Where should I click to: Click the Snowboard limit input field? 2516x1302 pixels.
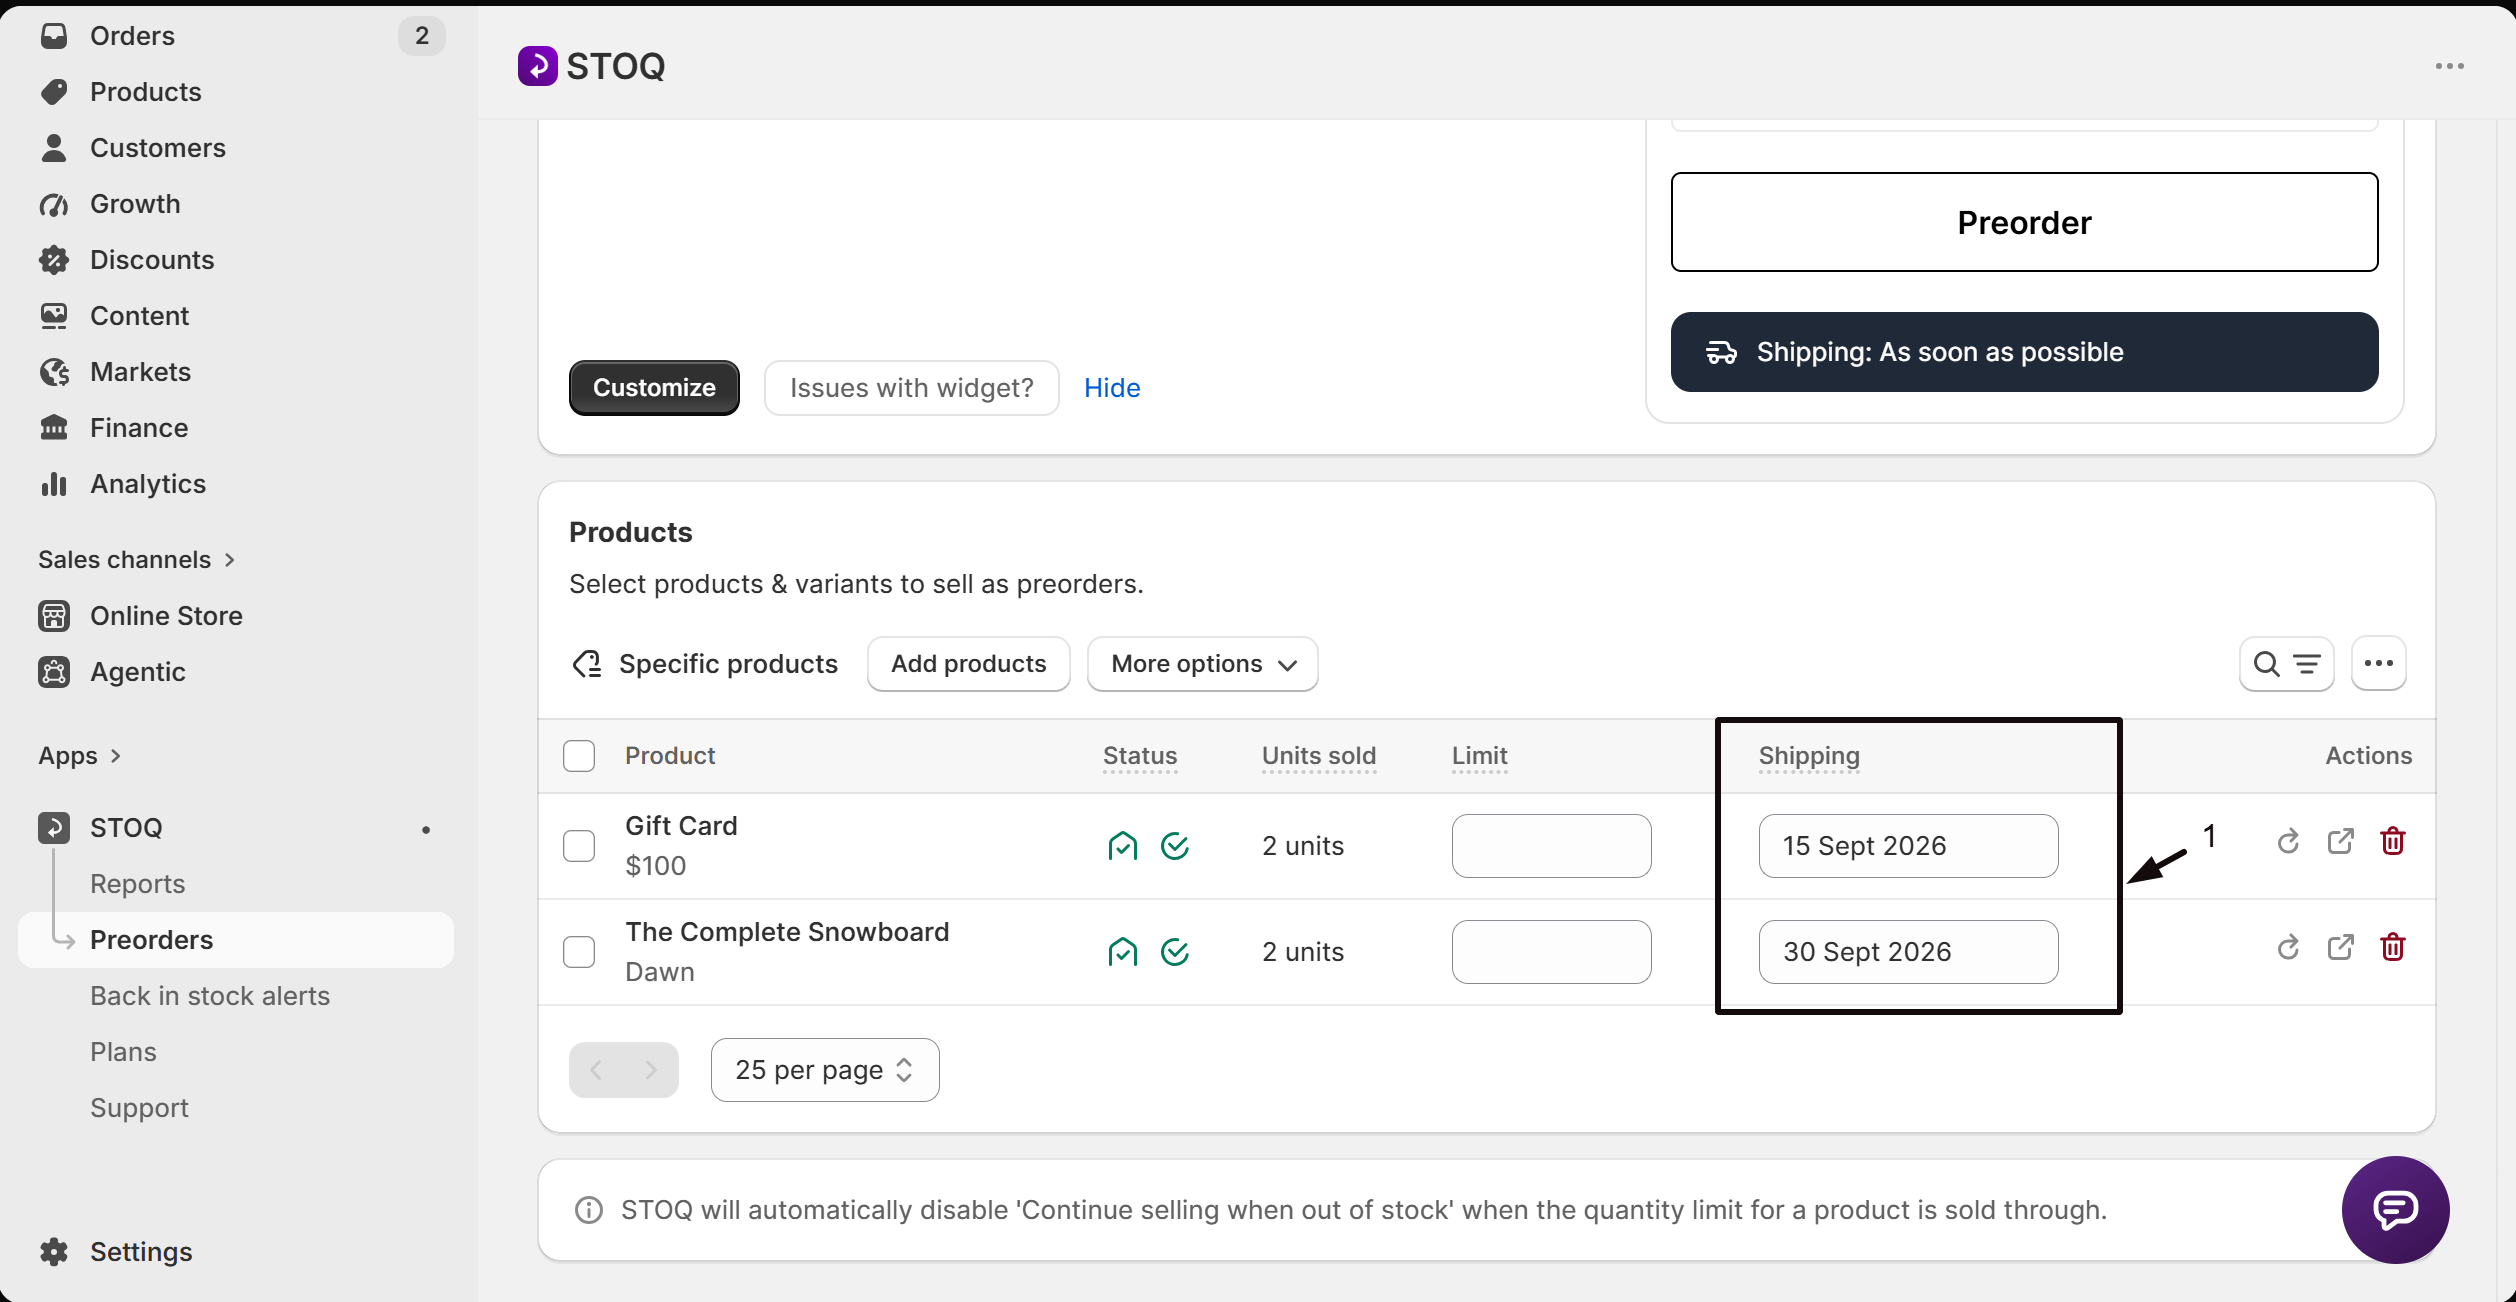point(1551,952)
